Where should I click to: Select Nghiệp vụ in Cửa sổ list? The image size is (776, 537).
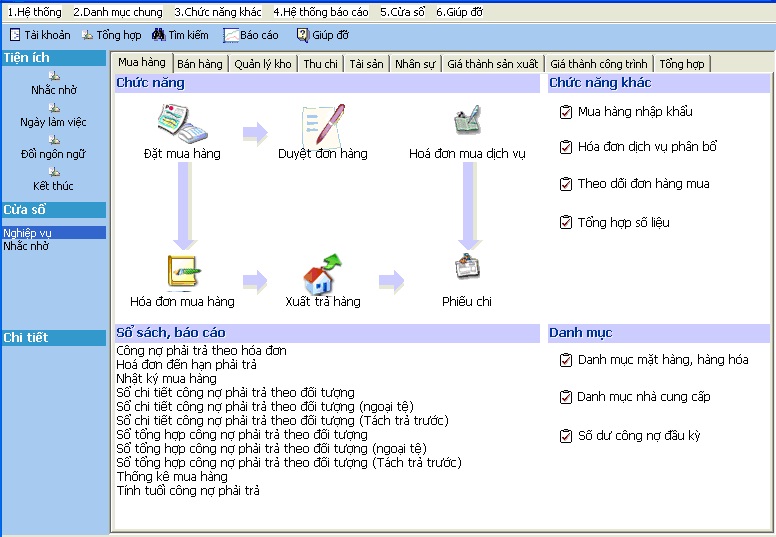(x=28, y=233)
